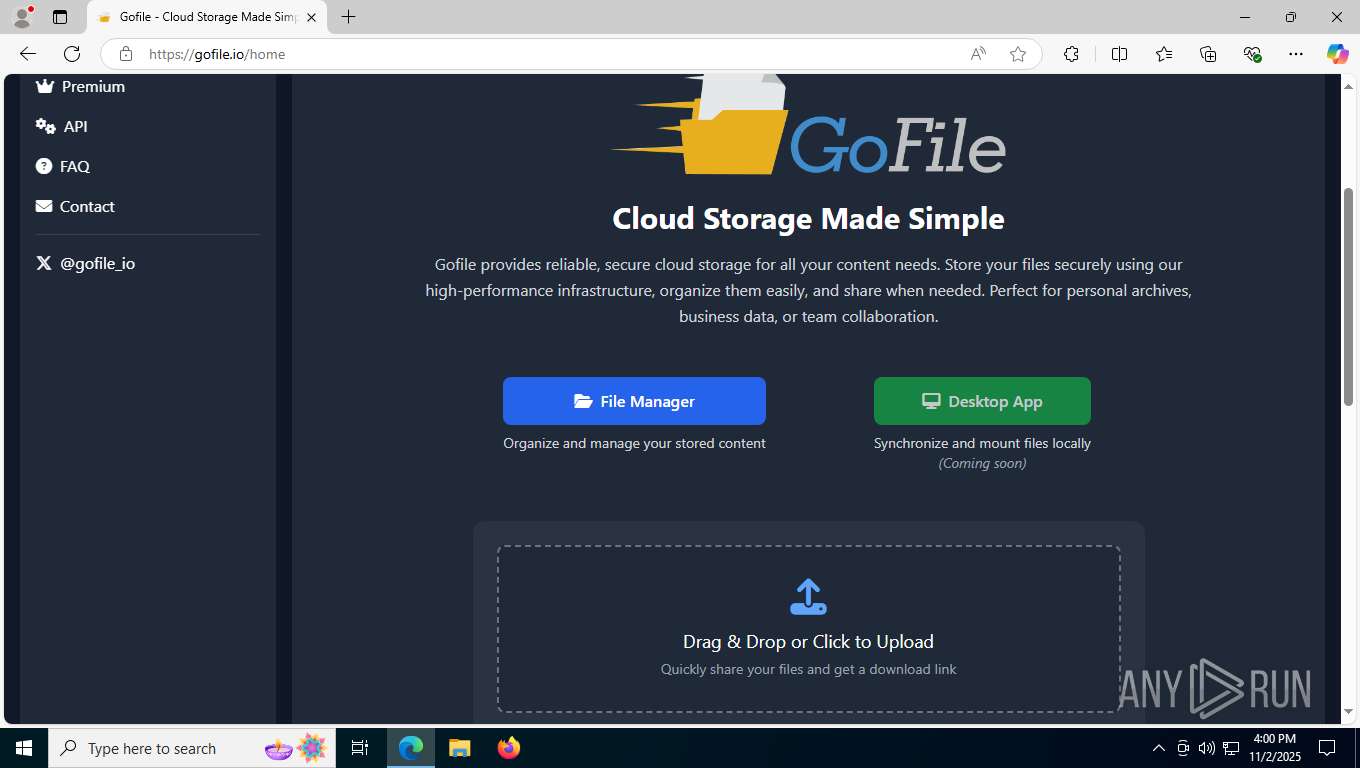Open network settings in system tray
Image resolution: width=1360 pixels, height=768 pixels.
pyautogui.click(x=1229, y=748)
